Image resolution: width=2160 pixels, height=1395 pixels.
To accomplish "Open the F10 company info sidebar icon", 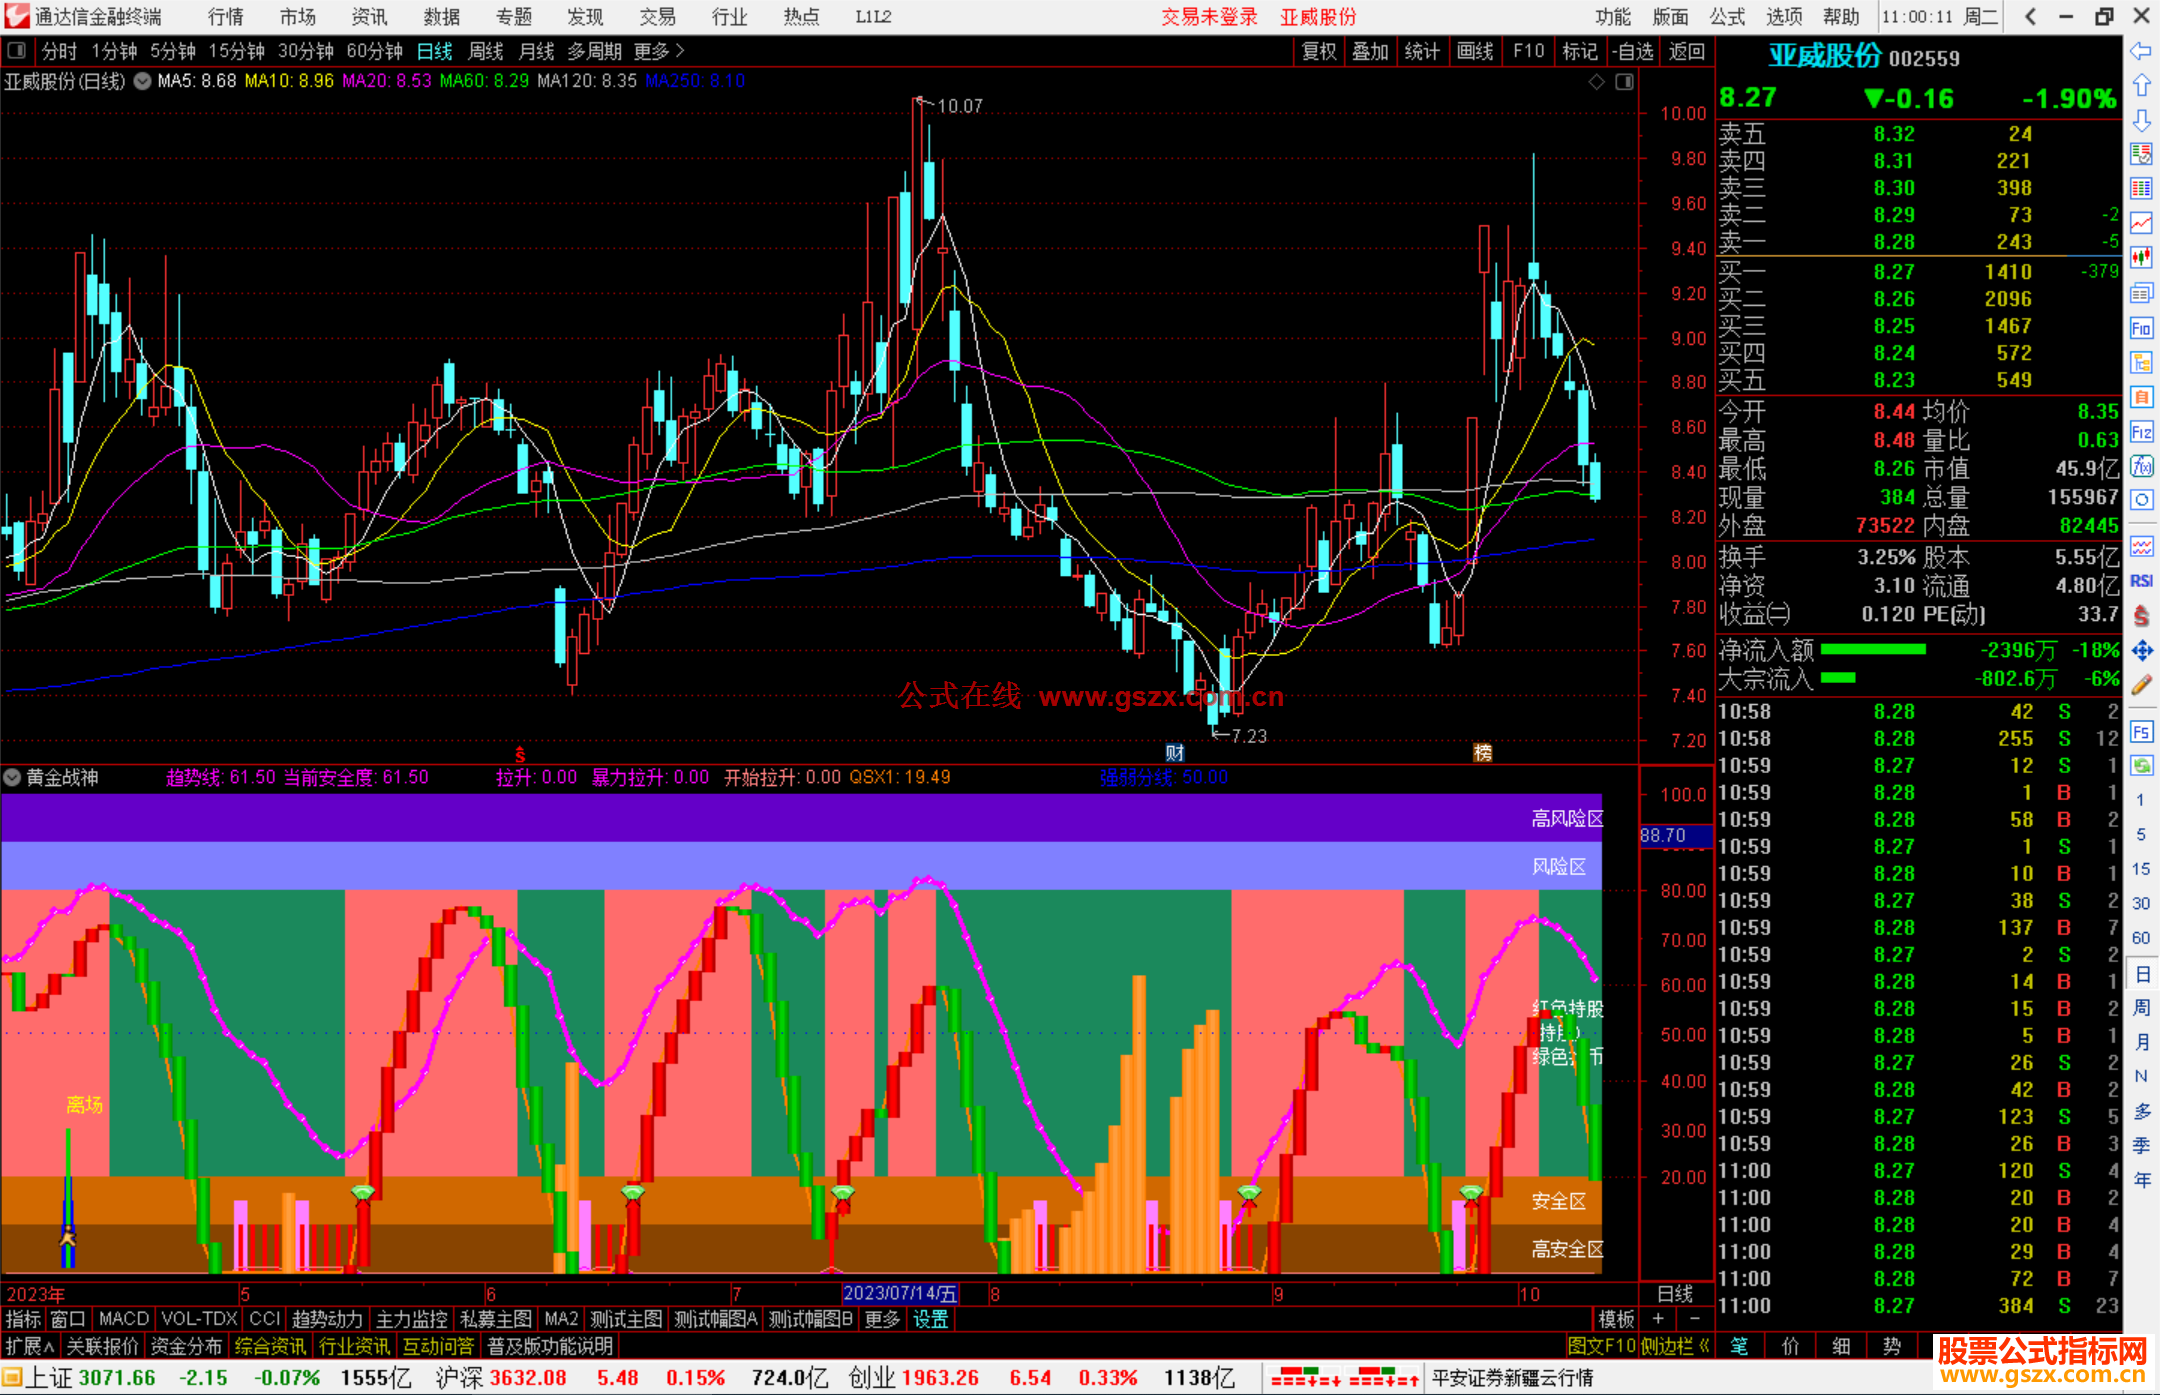I will (x=2141, y=328).
